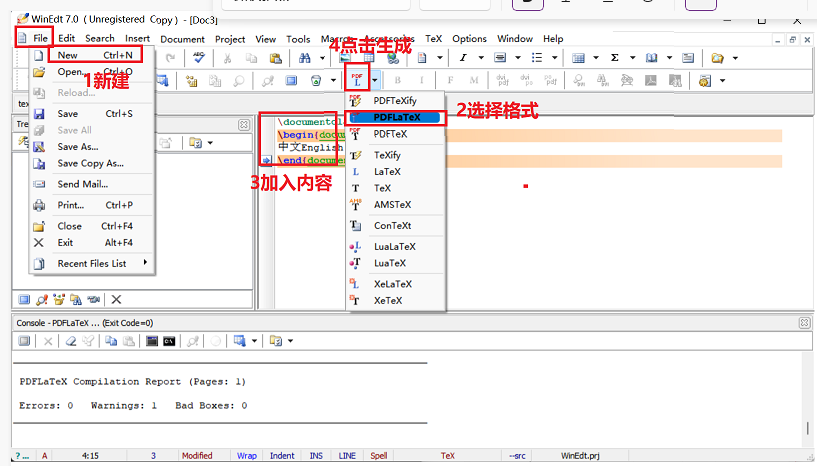The width and height of the screenshot is (817, 466).
Task: Click the green recycle bin toolbar icon
Action: 316,81
